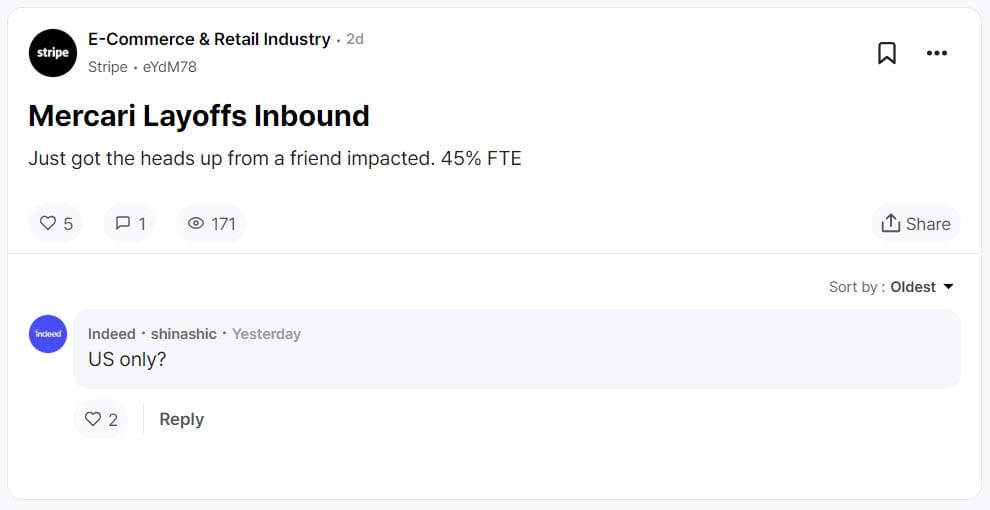Click the Yesterday timestamp on the comment
Viewport: 990px width, 510px height.
266,334
